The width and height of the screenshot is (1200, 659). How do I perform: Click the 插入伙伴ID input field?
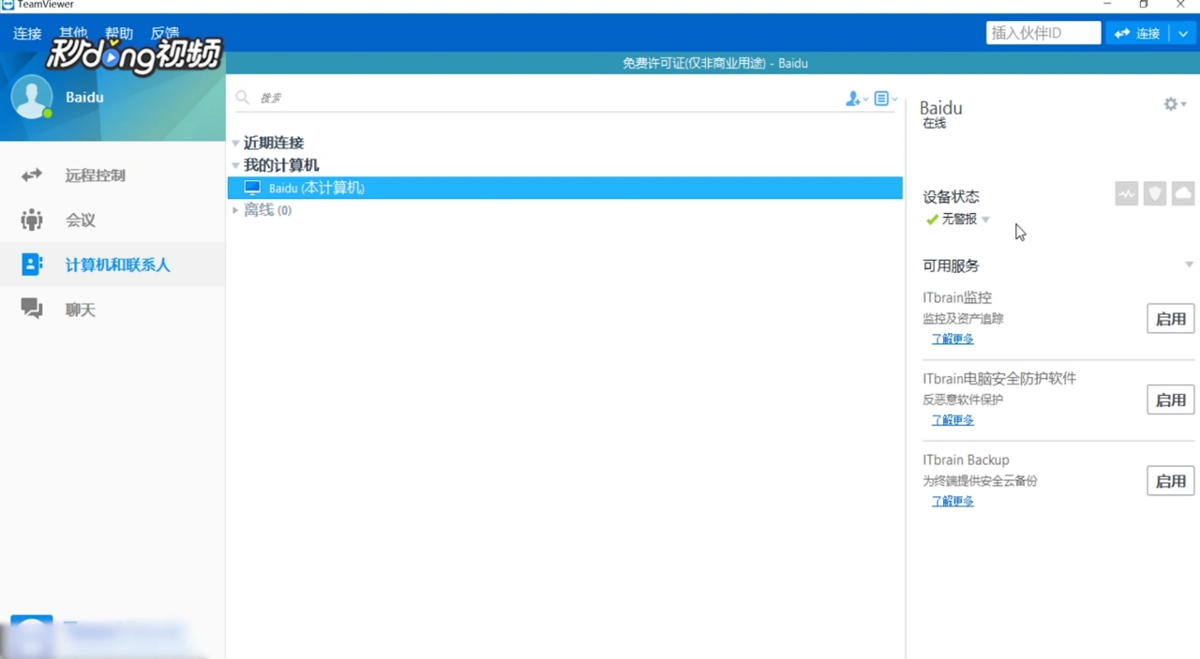point(1043,33)
